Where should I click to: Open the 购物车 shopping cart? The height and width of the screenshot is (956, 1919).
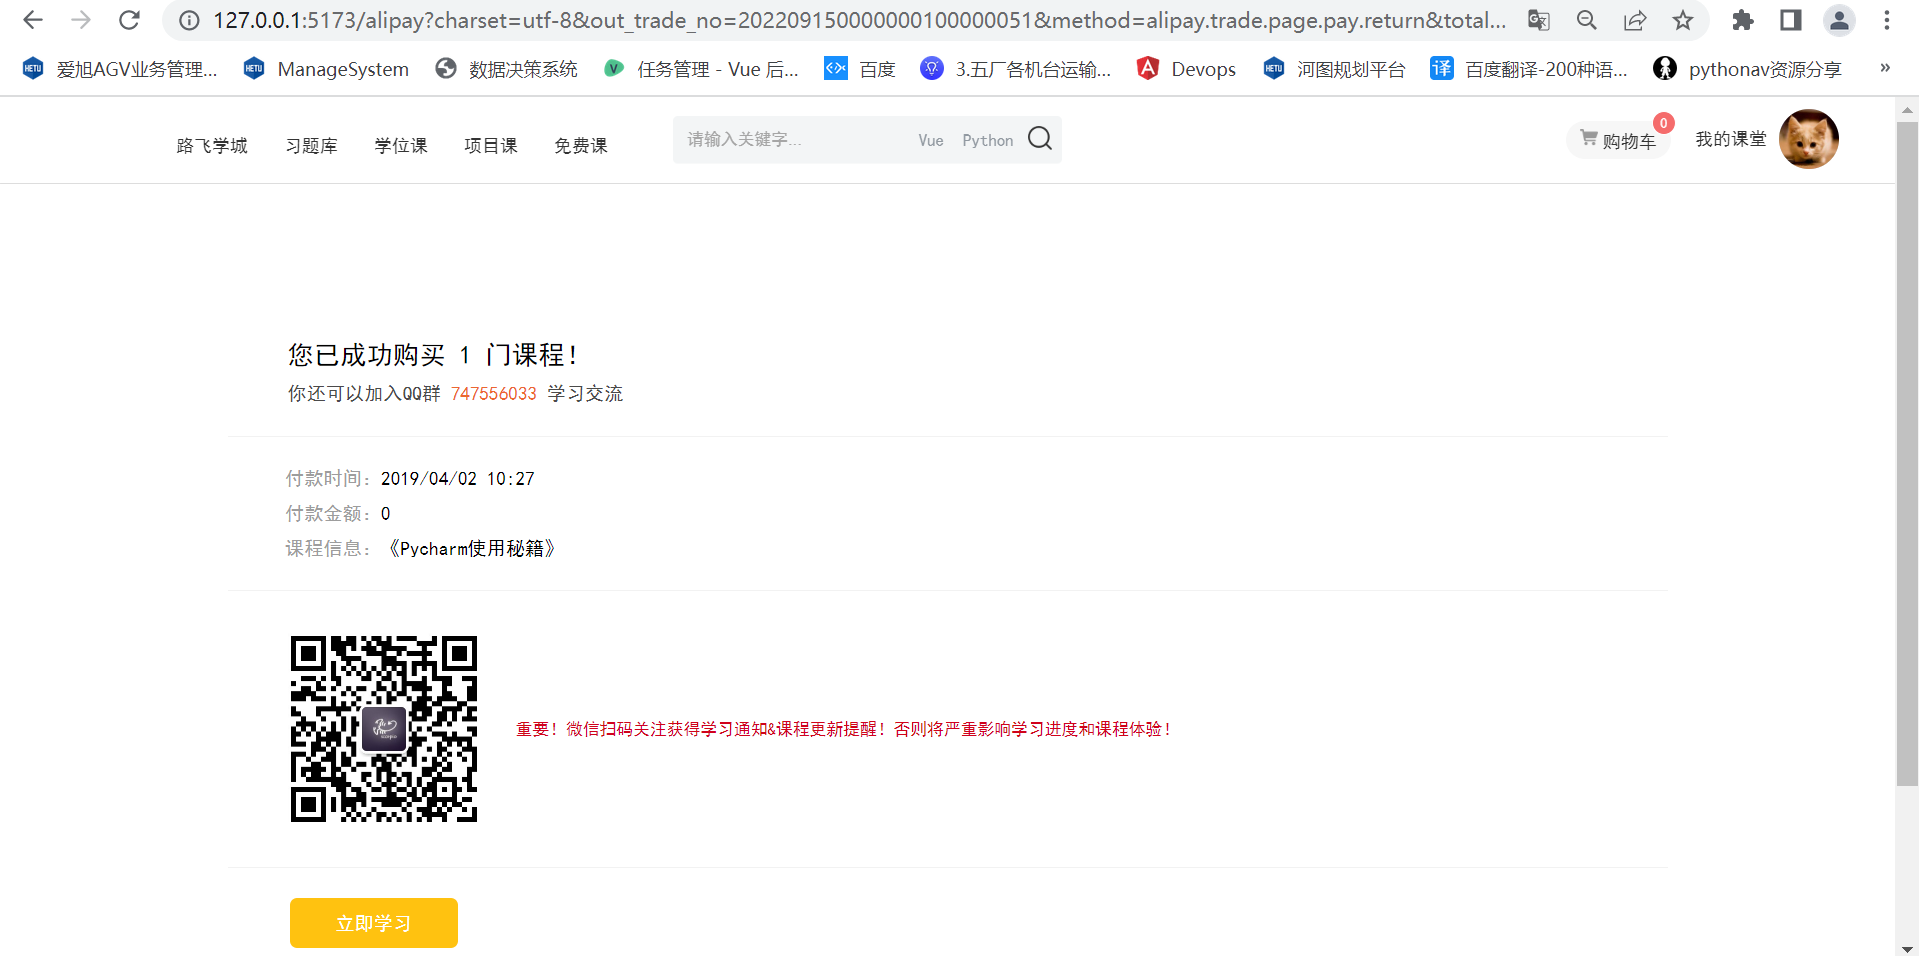tap(1618, 141)
